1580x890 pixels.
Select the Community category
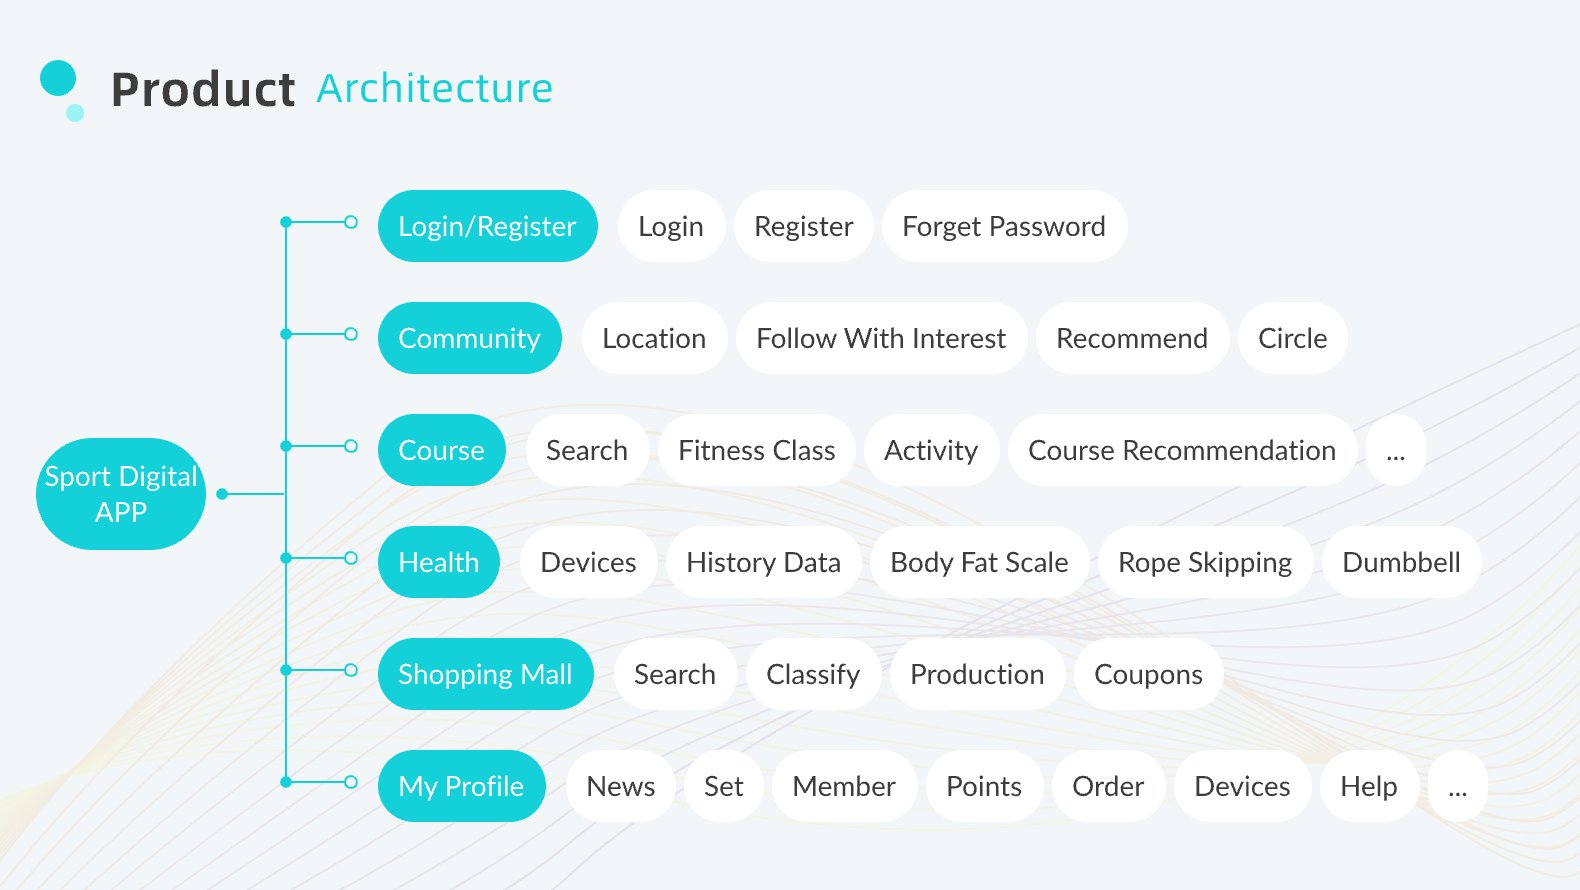[469, 339]
